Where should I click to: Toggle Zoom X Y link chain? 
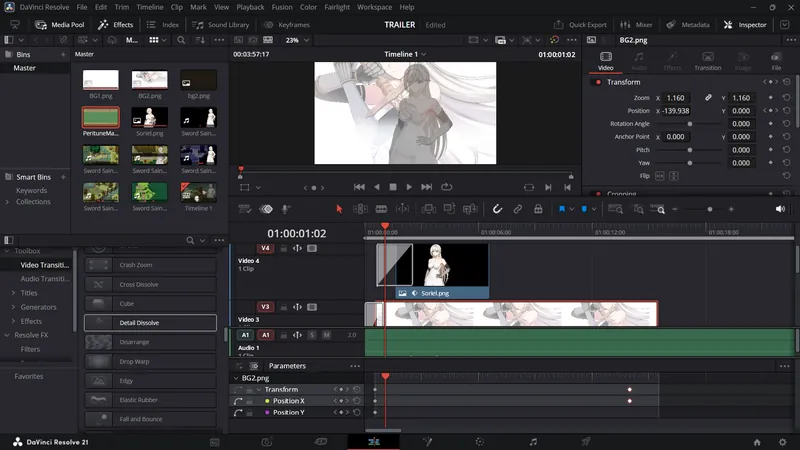708,97
